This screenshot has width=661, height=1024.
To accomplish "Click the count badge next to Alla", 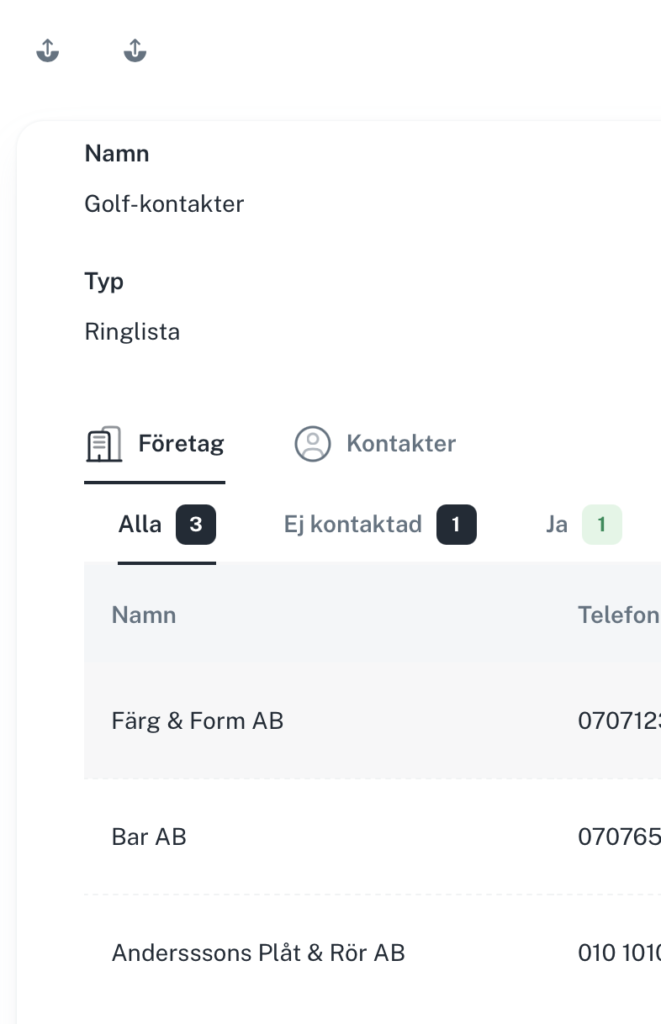I will (195, 524).
